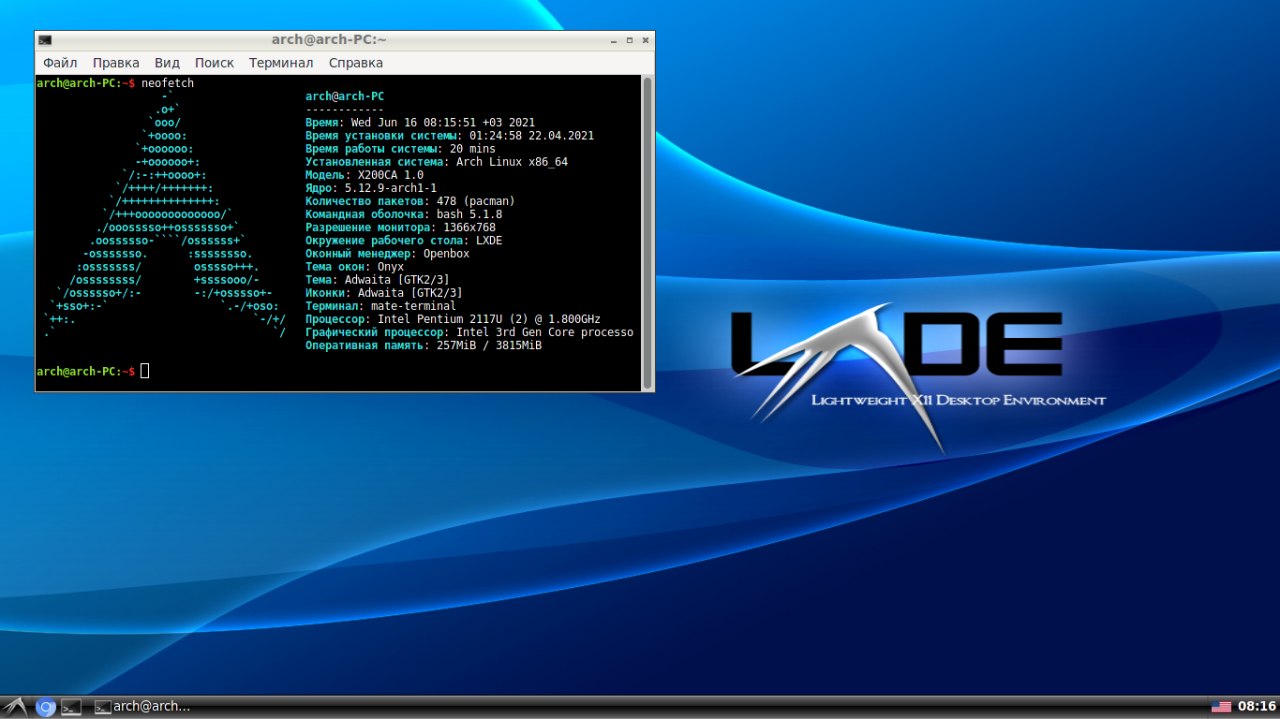Open the LXDE start menu icon
This screenshot has height=719, width=1280.
click(16, 707)
